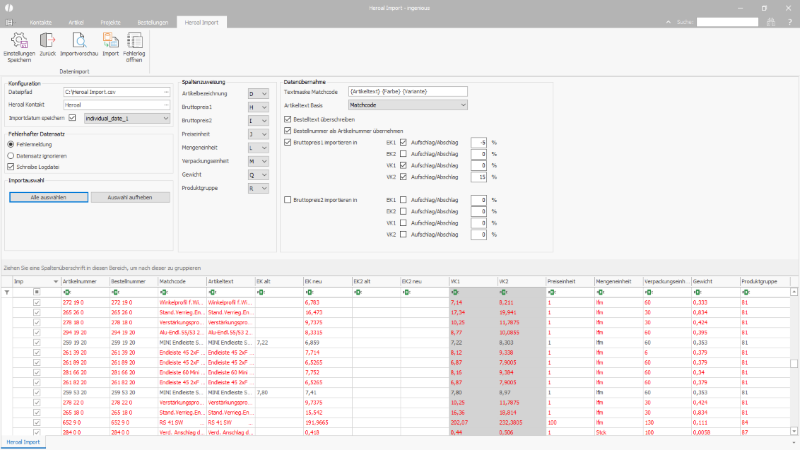Viewport: 800px width, 450px height.
Task: Focus the Textmaske Matchcode input field
Action: click(x=408, y=92)
